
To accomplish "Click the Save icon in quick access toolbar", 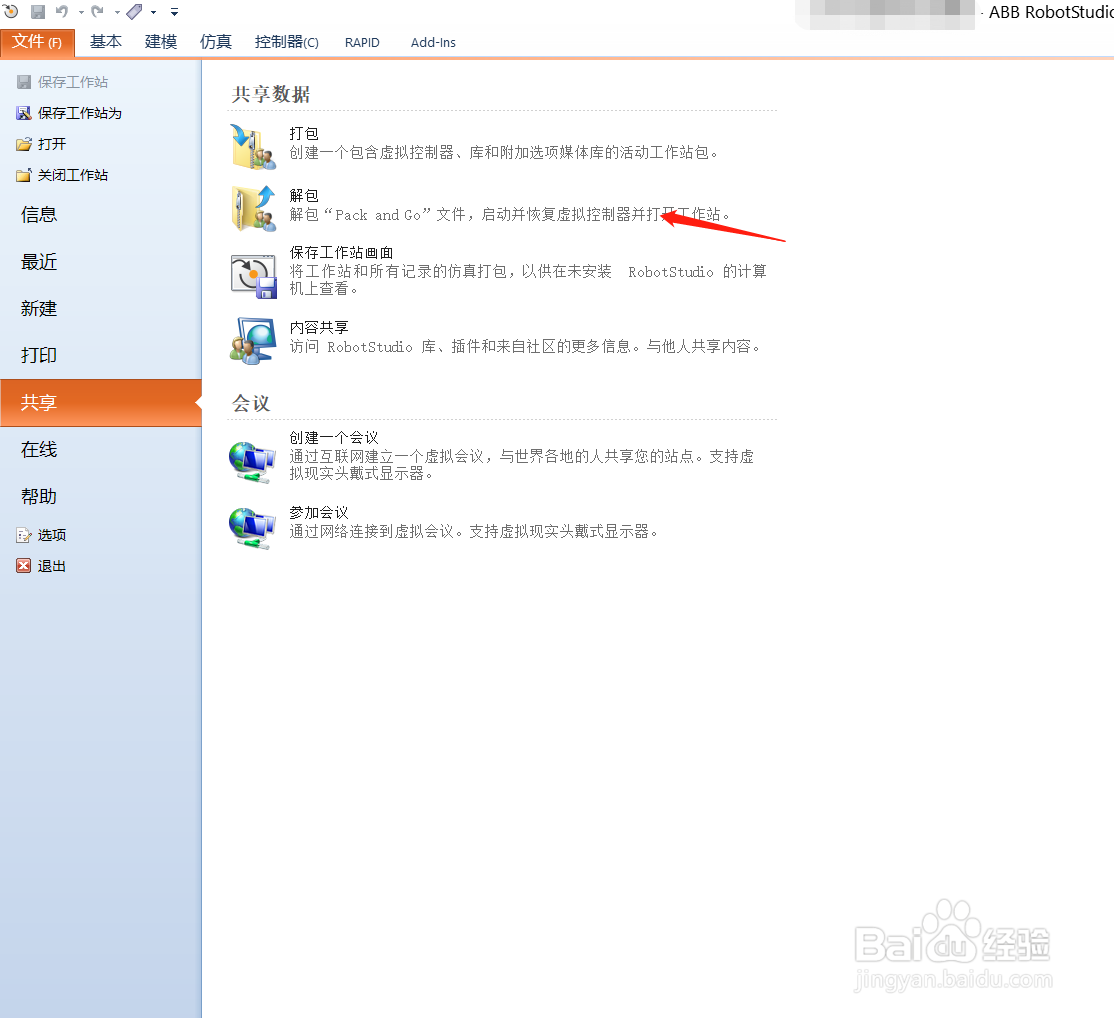I will click(x=38, y=11).
